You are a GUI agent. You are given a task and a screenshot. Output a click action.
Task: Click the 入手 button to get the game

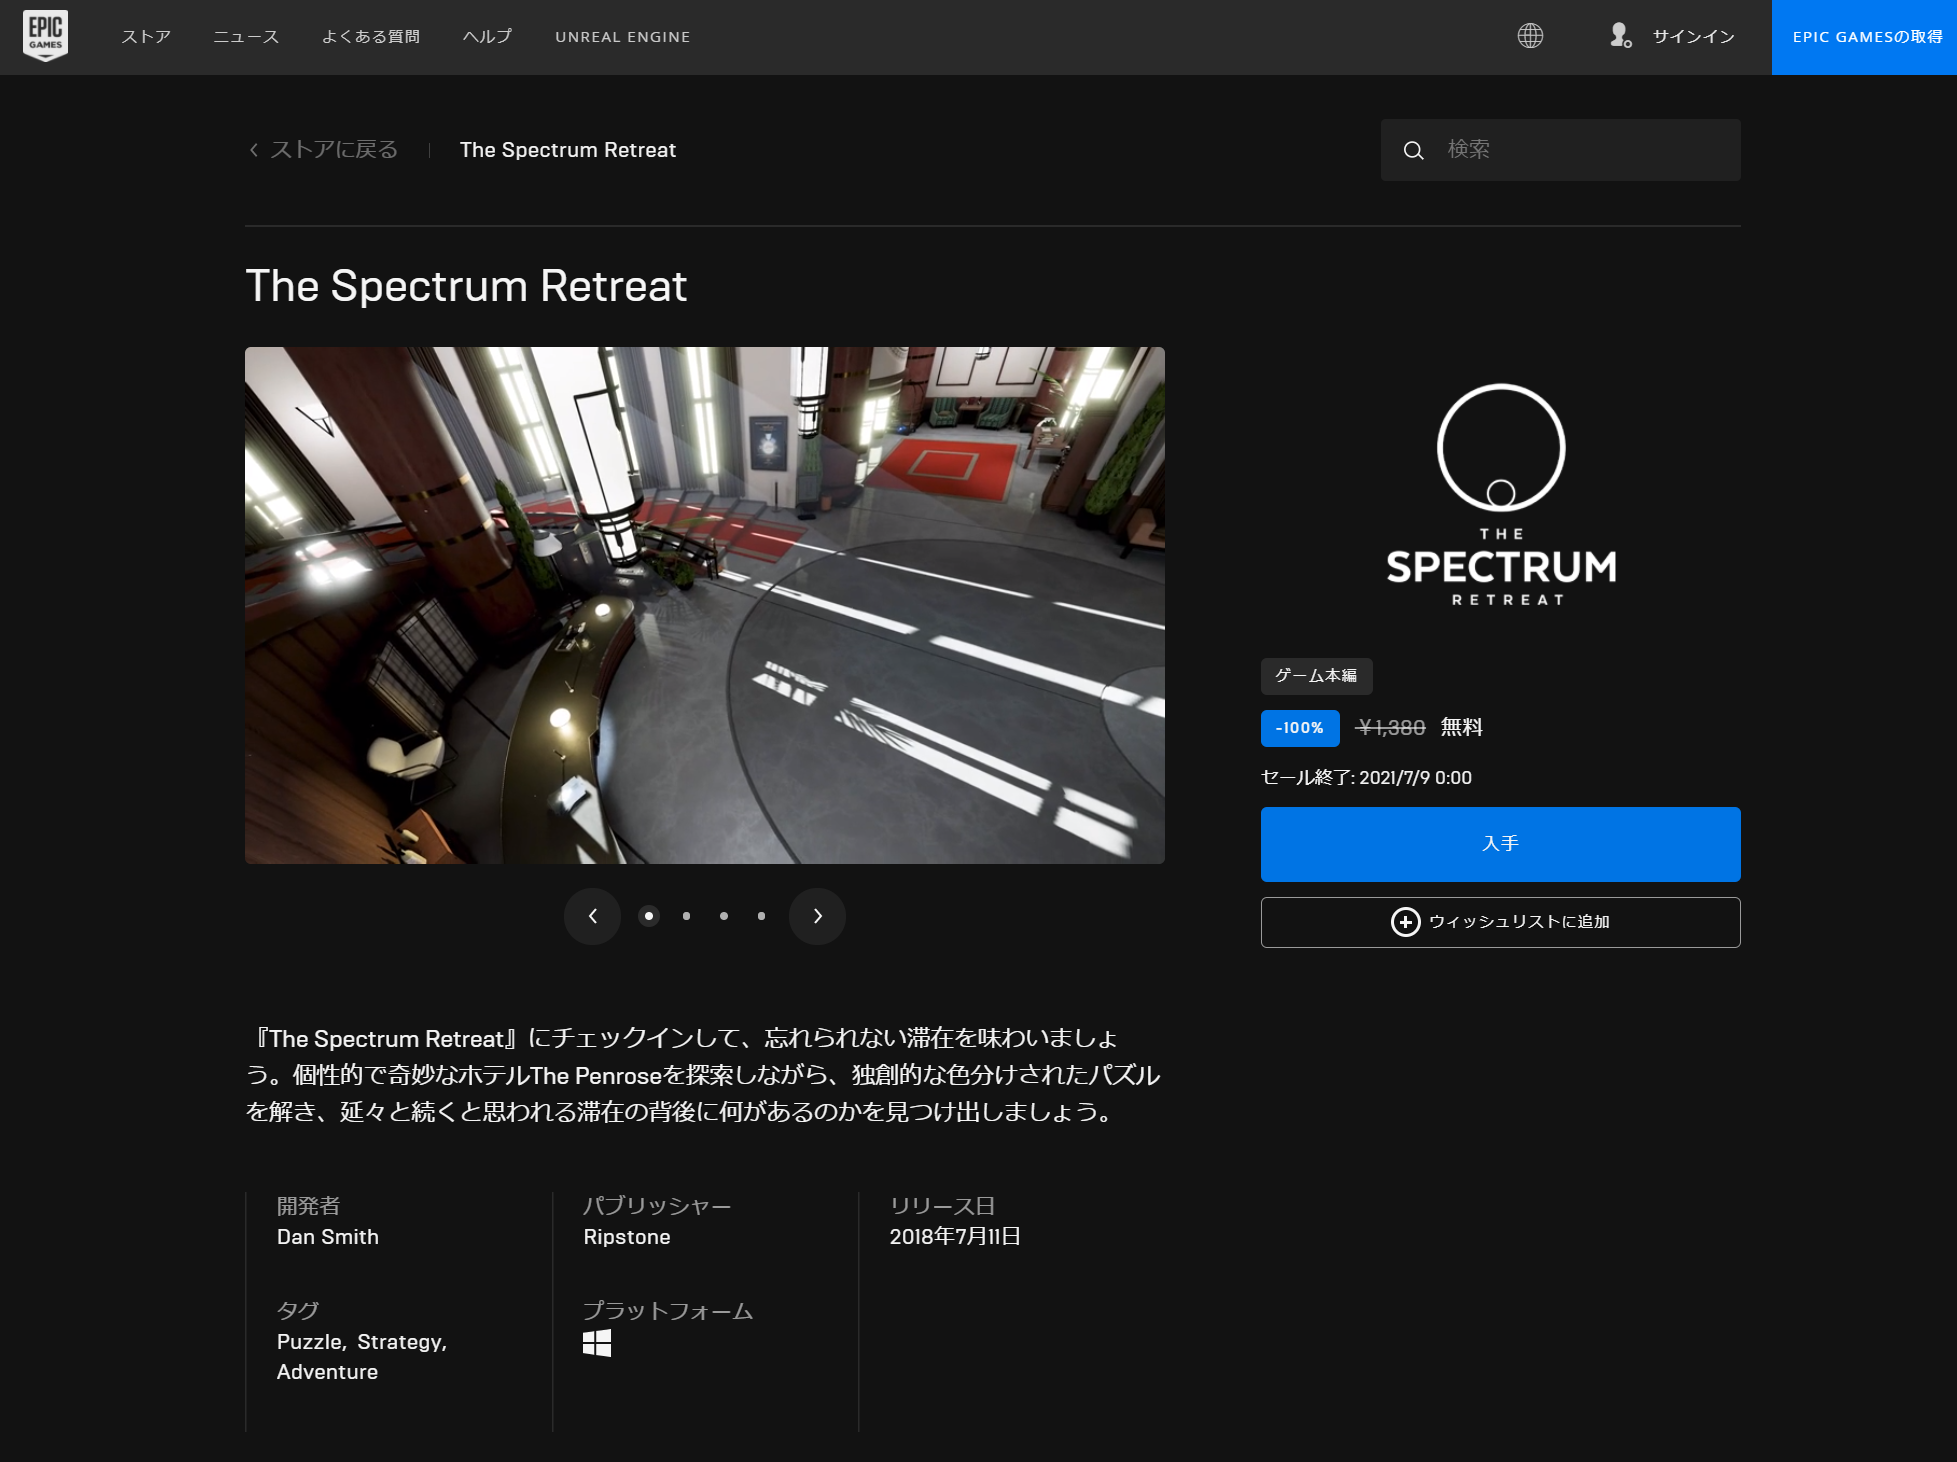click(x=1500, y=843)
